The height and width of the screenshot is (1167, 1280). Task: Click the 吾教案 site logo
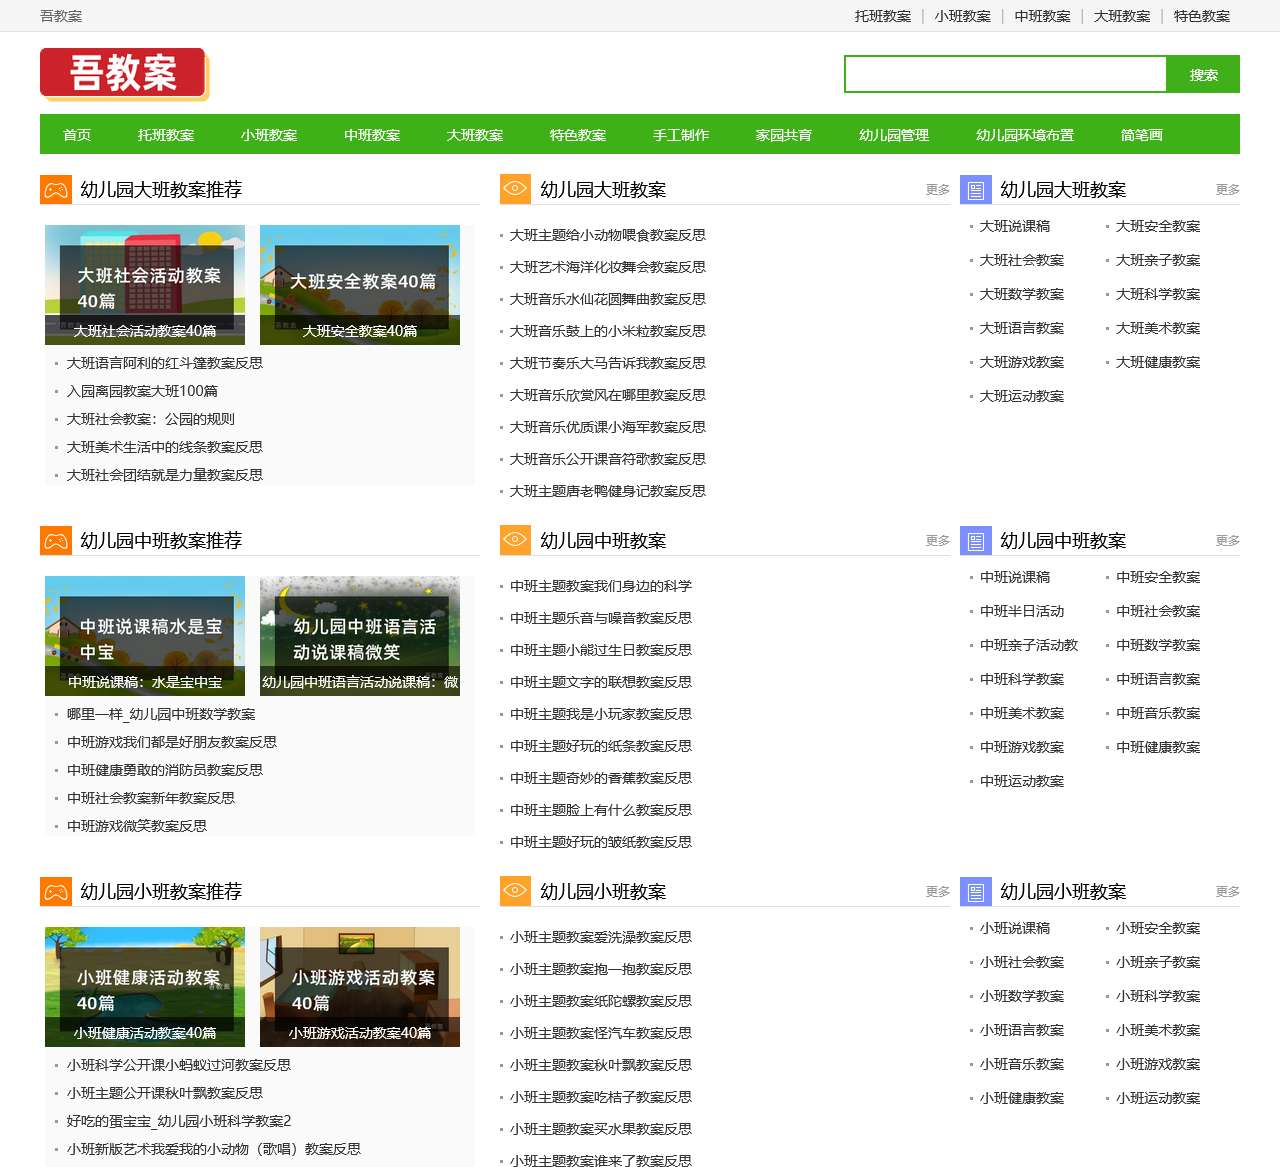(123, 74)
